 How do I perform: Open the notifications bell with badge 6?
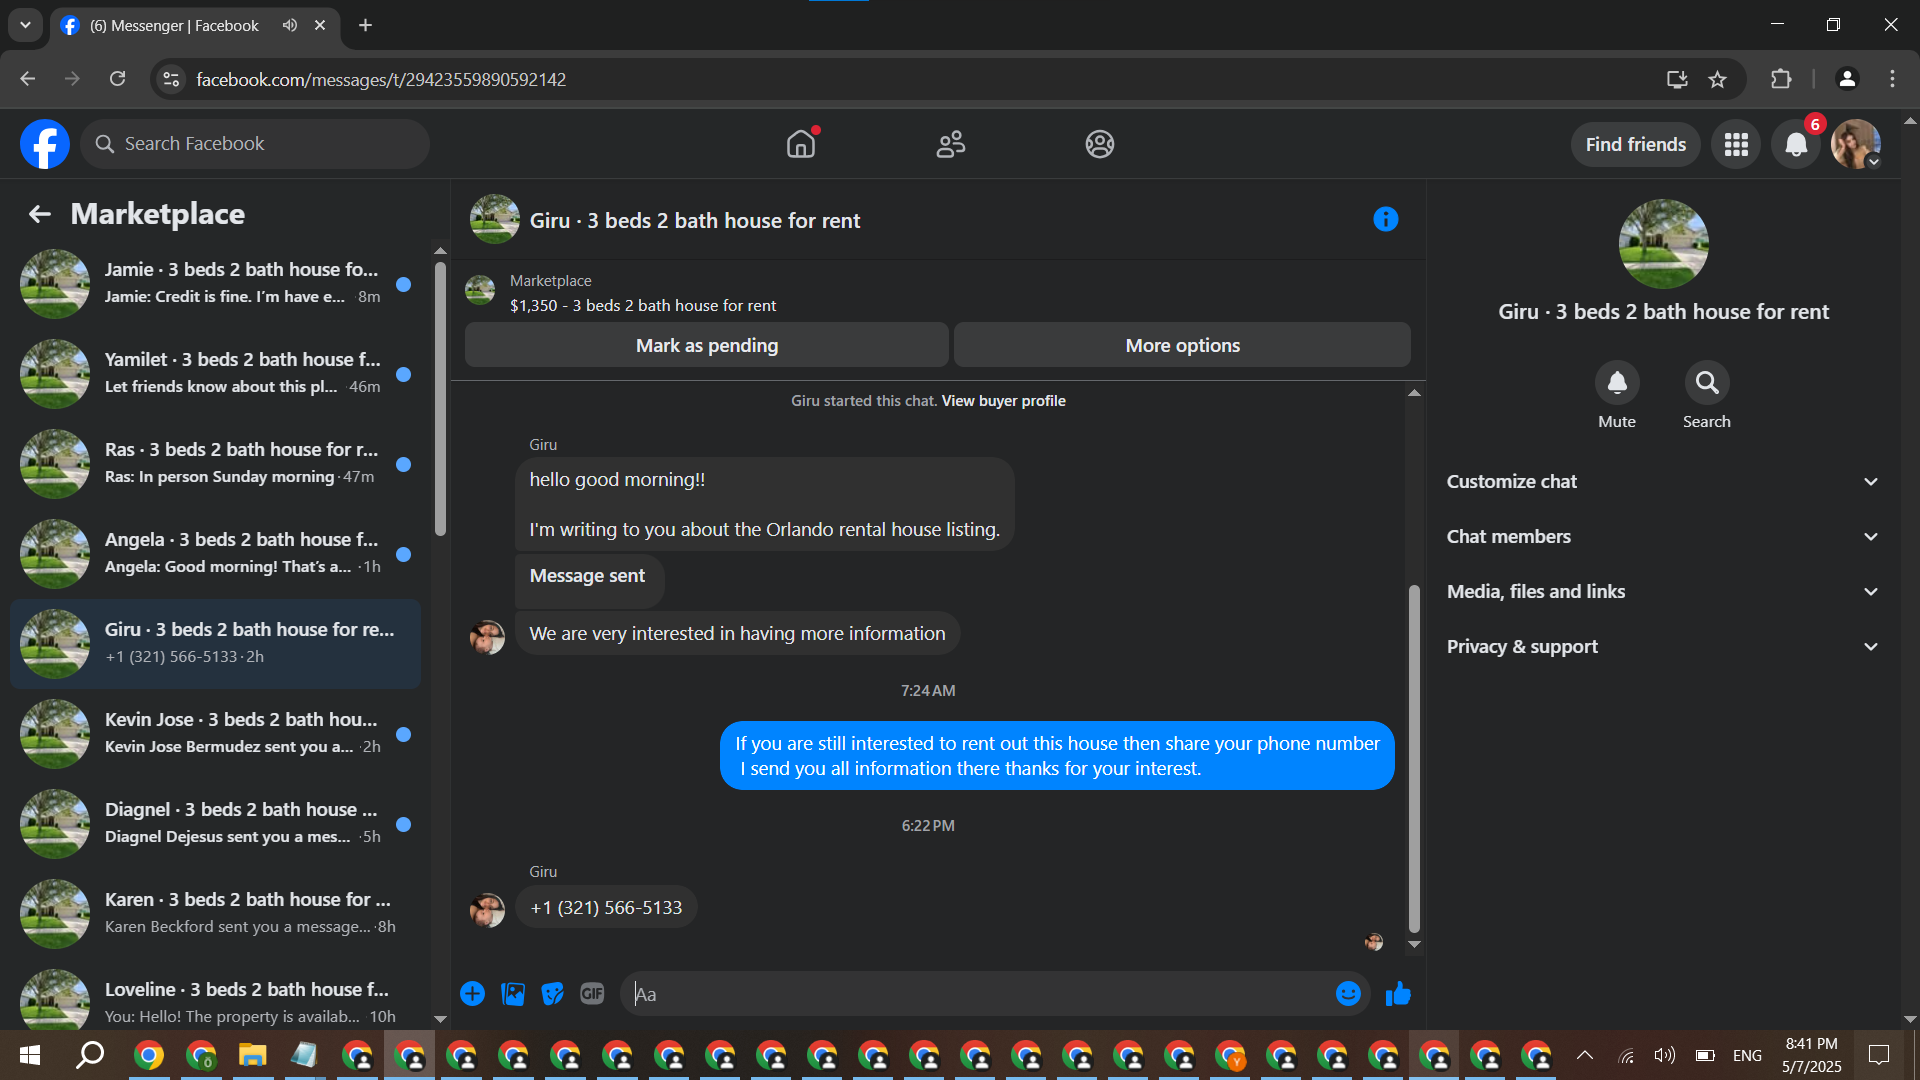1796,144
